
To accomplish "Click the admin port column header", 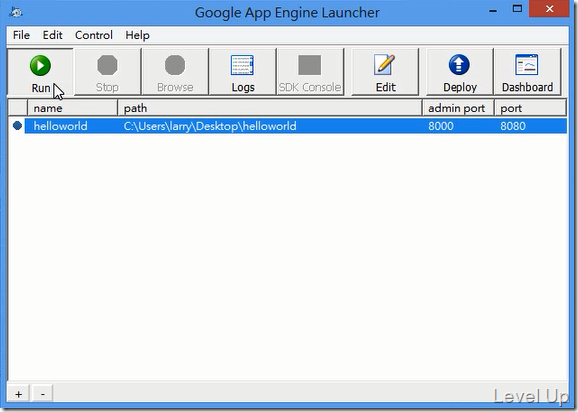I will click(458, 108).
